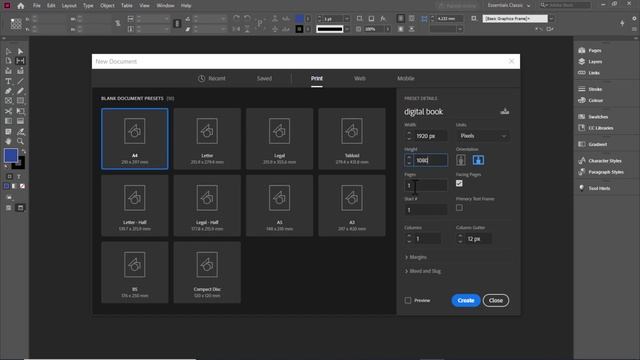Image resolution: width=640 pixels, height=360 pixels.
Task: Select the Page tool
Action: pyautogui.click(x=8, y=61)
